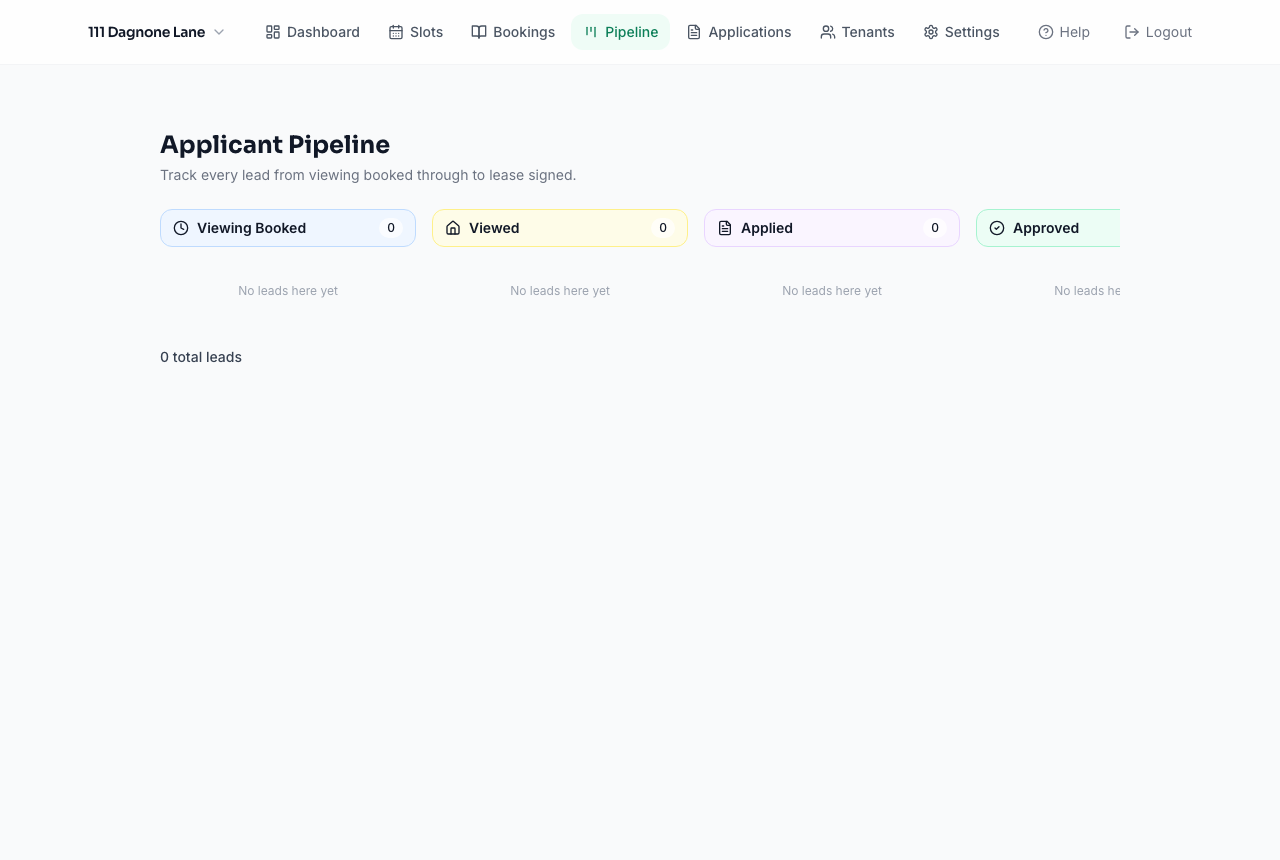Select the Viewing Booked column header
The image size is (1280, 860).
(288, 228)
